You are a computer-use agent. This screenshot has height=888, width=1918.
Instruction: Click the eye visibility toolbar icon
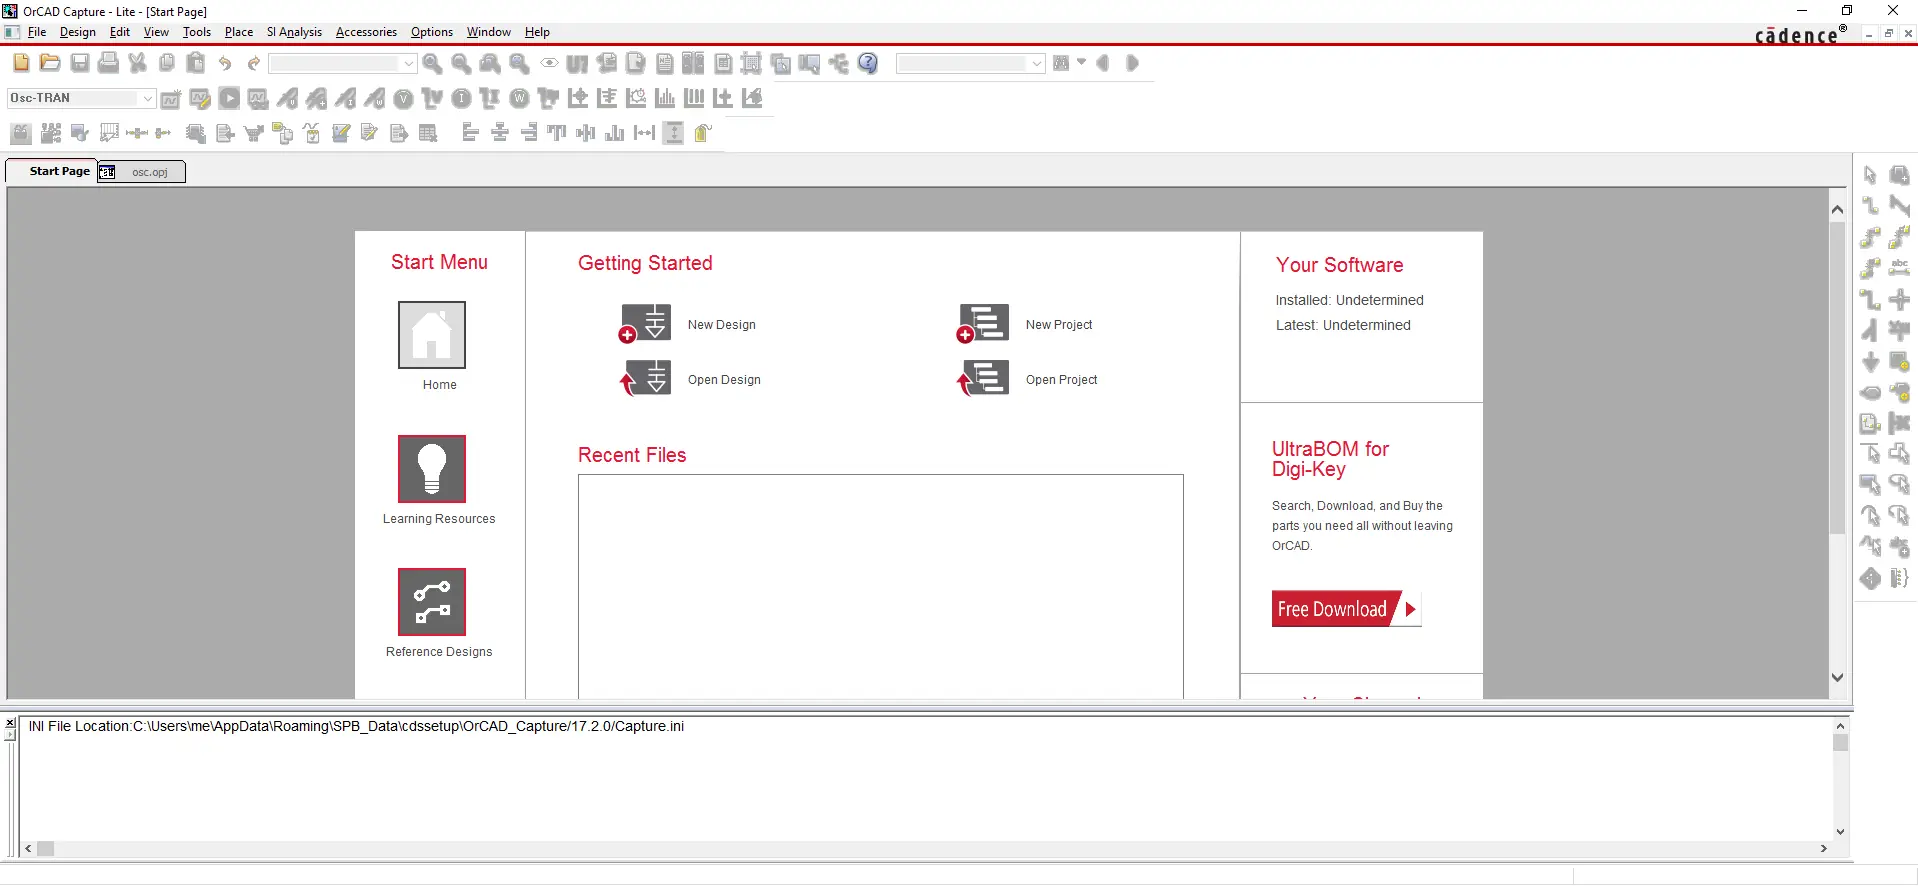point(549,63)
